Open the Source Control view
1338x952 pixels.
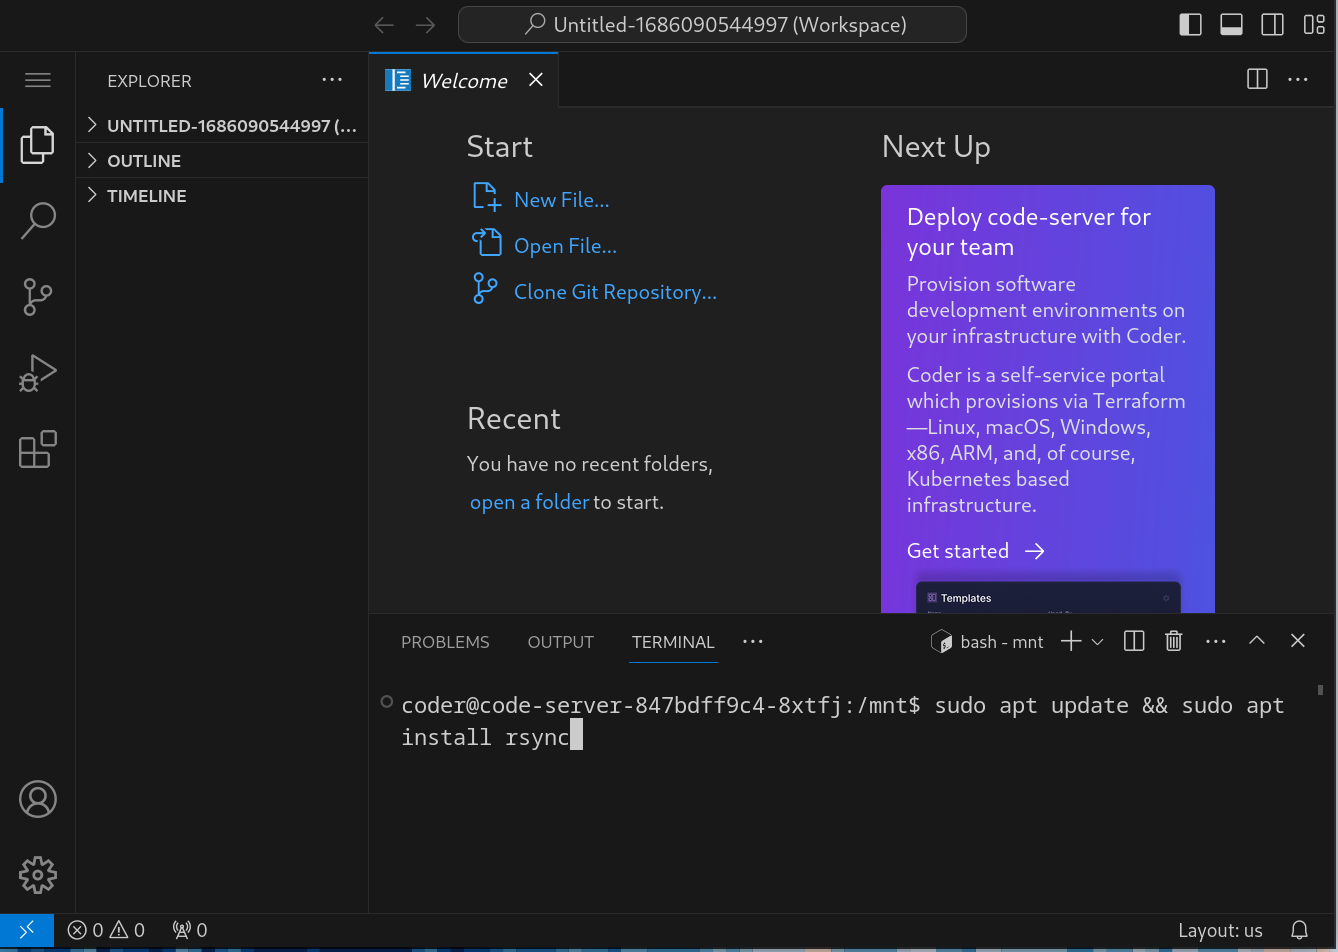pyautogui.click(x=38, y=297)
